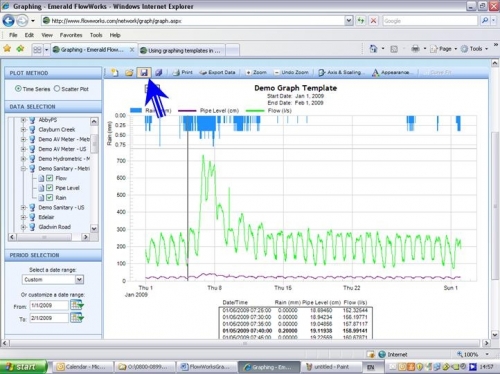The height and width of the screenshot is (374, 500).
Task: Uncheck the Rain checkbox
Action: [x=49, y=198]
